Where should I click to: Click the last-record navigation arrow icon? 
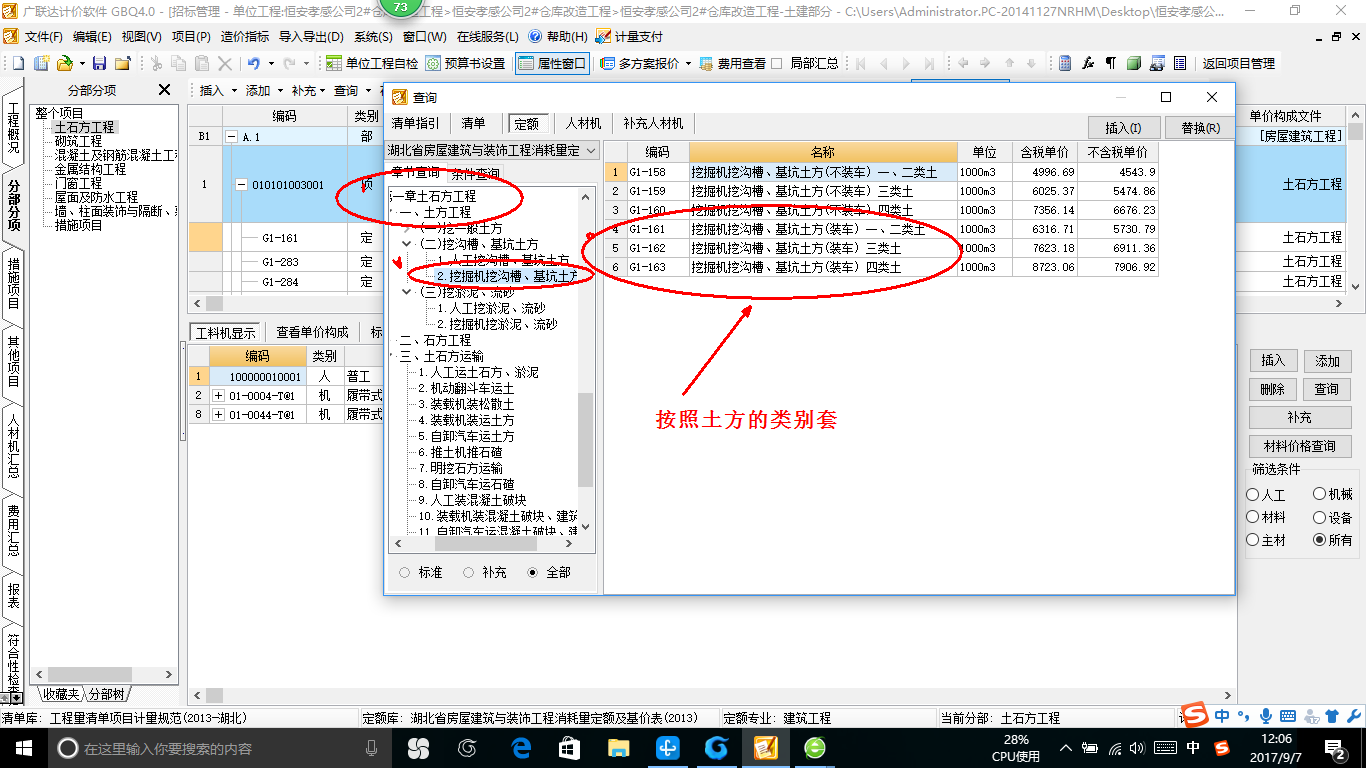(x=929, y=63)
